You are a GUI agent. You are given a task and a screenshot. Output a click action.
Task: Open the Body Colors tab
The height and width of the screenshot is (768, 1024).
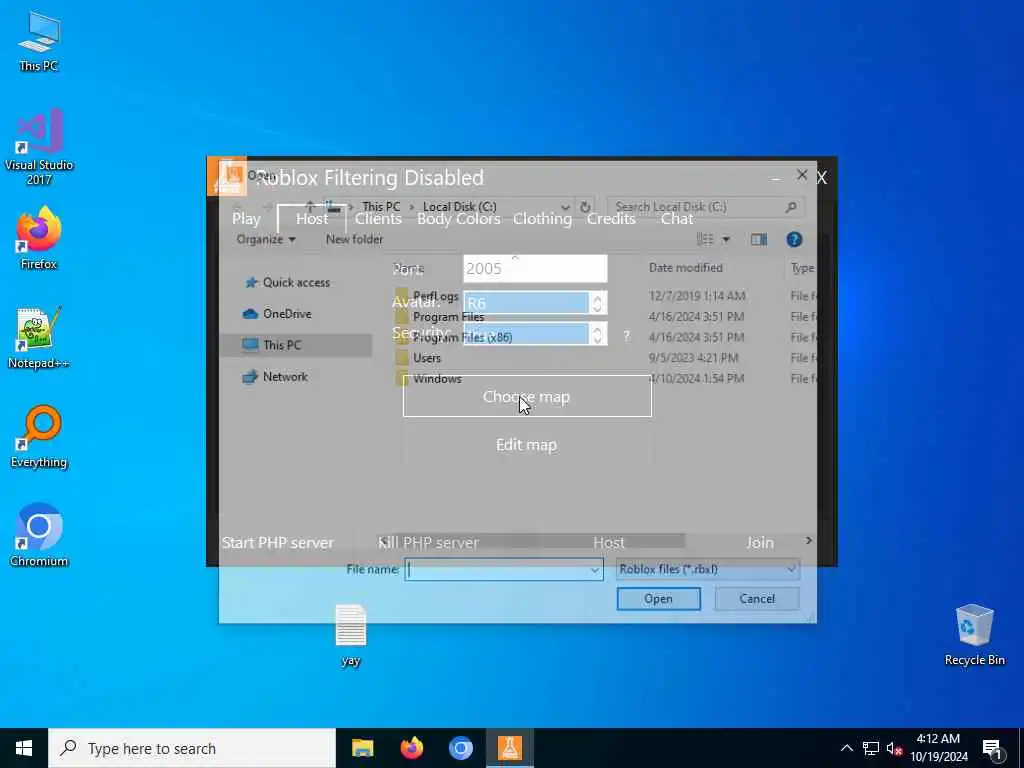point(458,219)
